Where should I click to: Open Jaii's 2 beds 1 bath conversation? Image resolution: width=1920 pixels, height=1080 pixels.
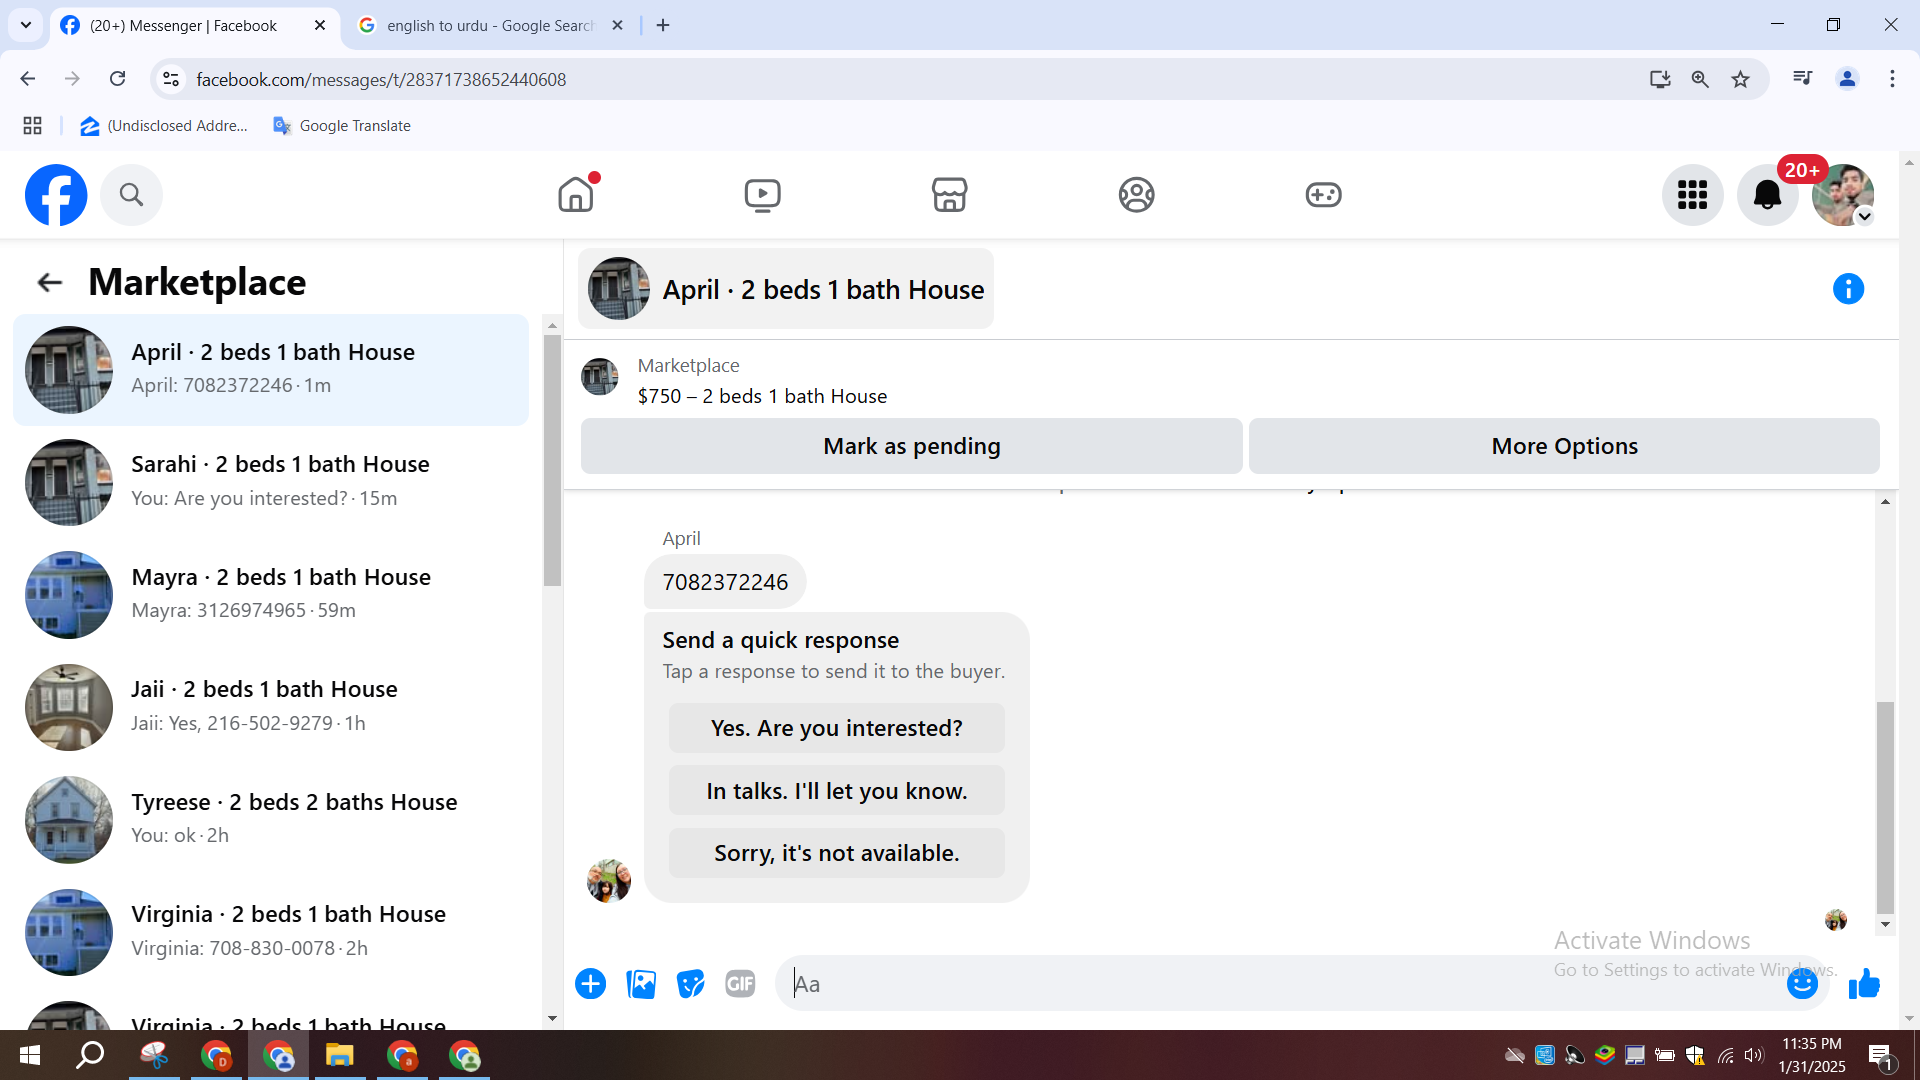click(x=271, y=707)
